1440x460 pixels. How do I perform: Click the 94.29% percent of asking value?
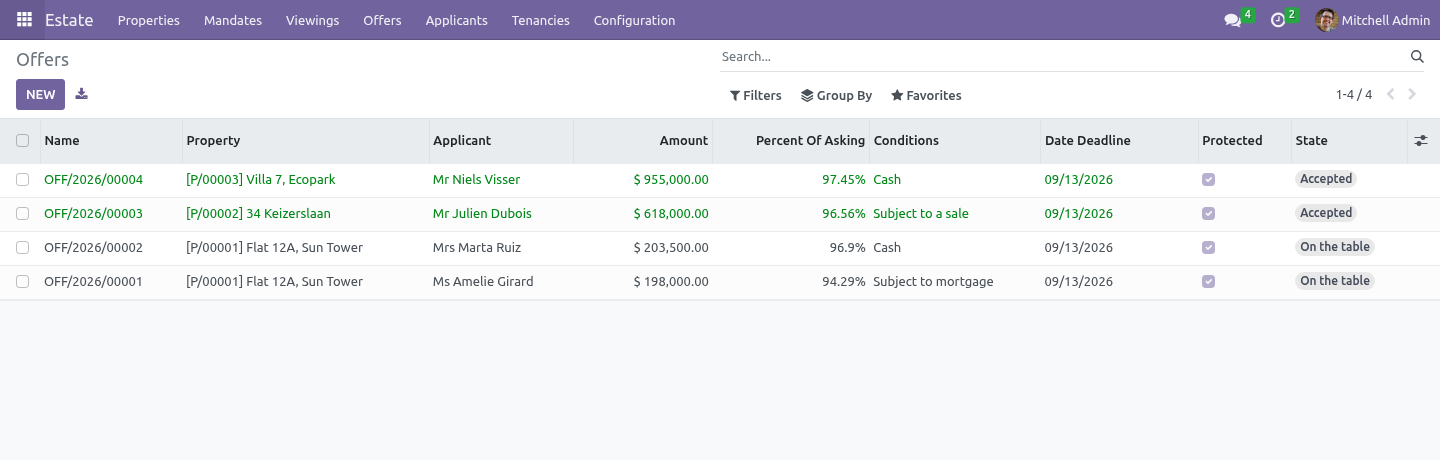[844, 282]
